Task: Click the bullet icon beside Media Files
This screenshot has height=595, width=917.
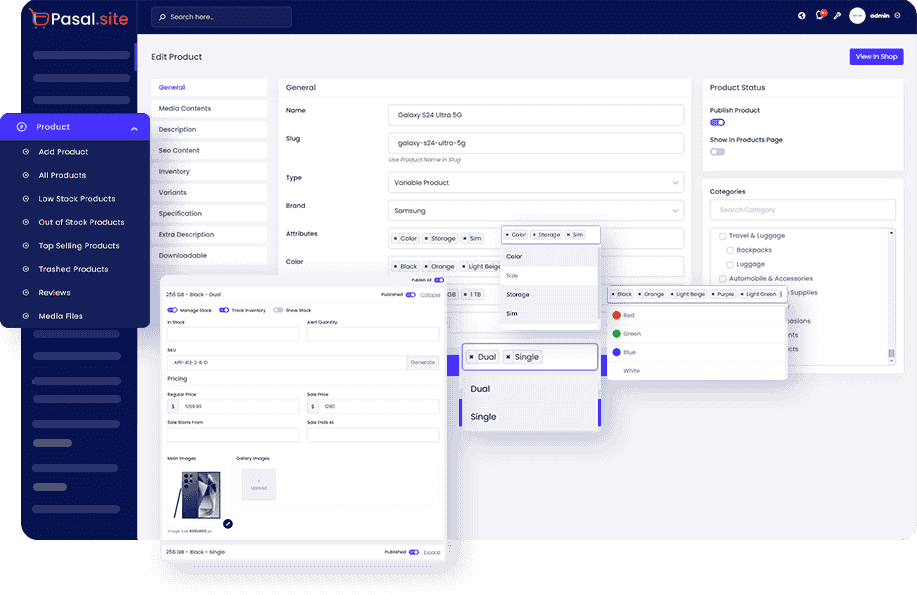Action: pos(26,316)
